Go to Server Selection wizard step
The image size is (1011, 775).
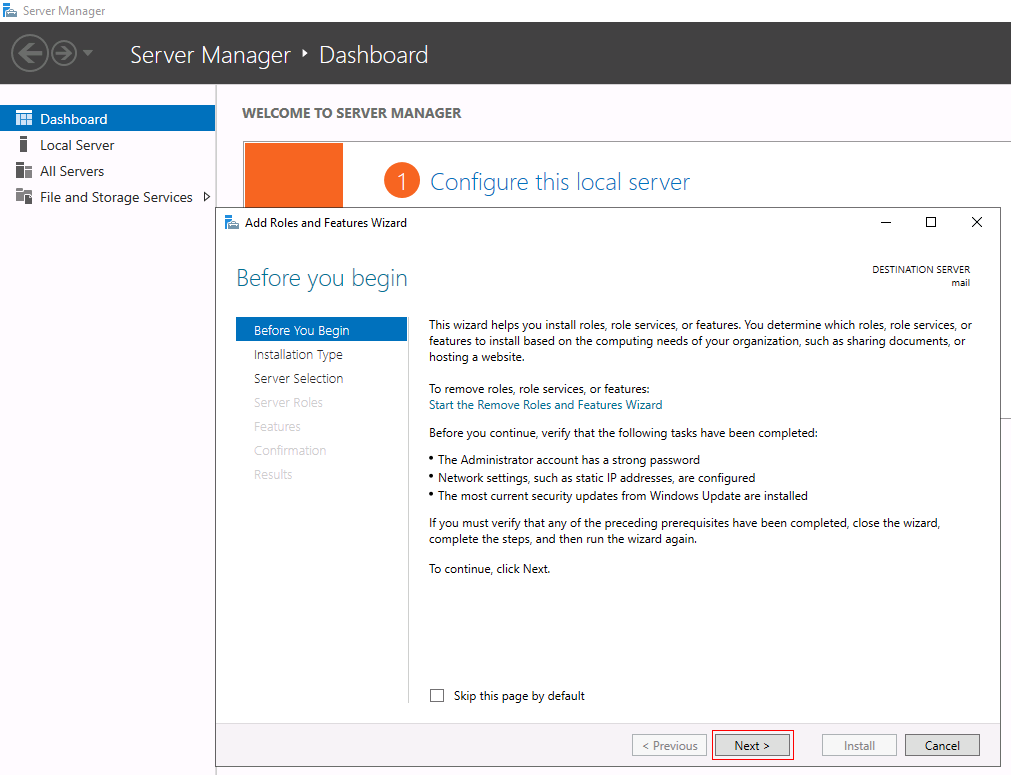299,378
